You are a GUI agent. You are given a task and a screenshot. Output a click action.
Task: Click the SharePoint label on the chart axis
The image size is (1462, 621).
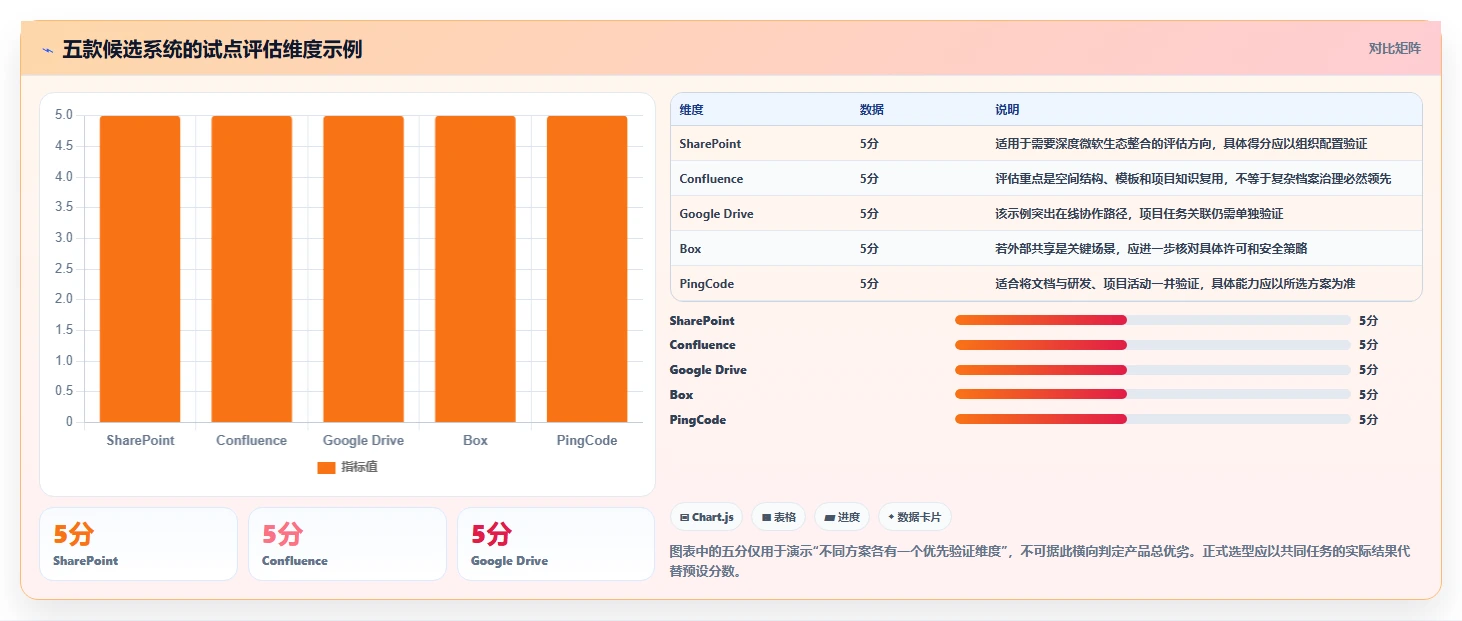click(140, 440)
